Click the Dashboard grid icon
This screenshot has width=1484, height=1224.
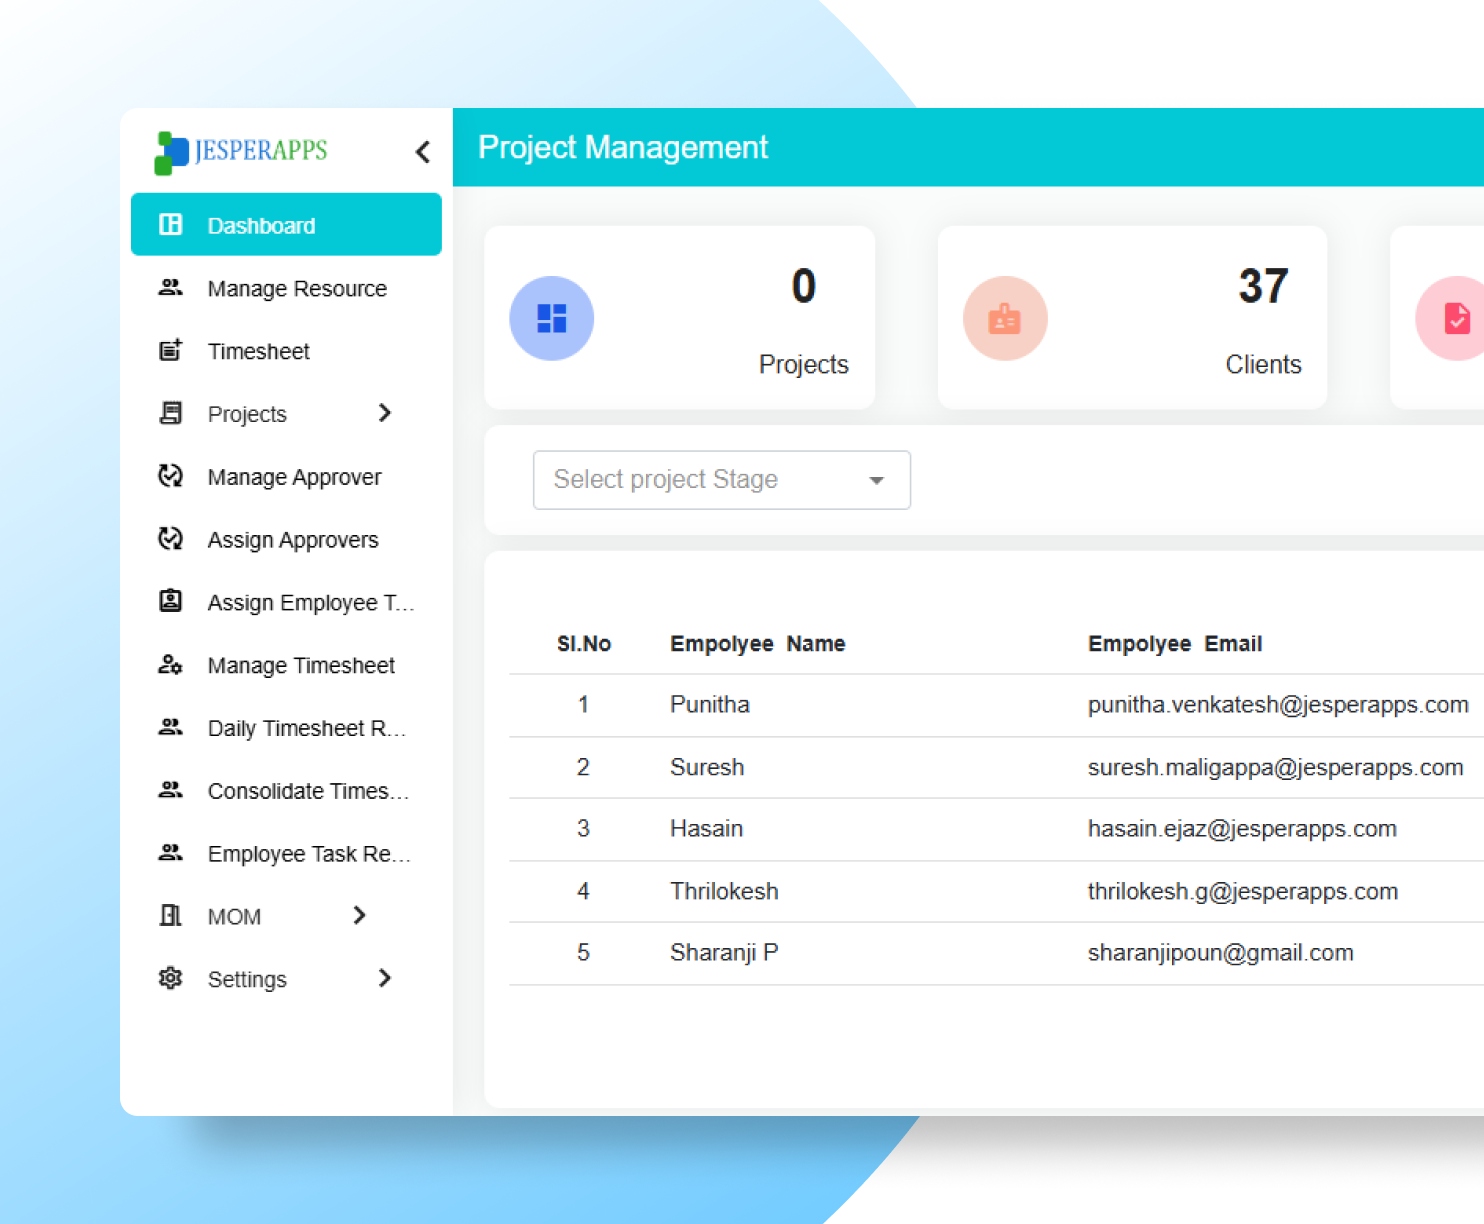[171, 224]
